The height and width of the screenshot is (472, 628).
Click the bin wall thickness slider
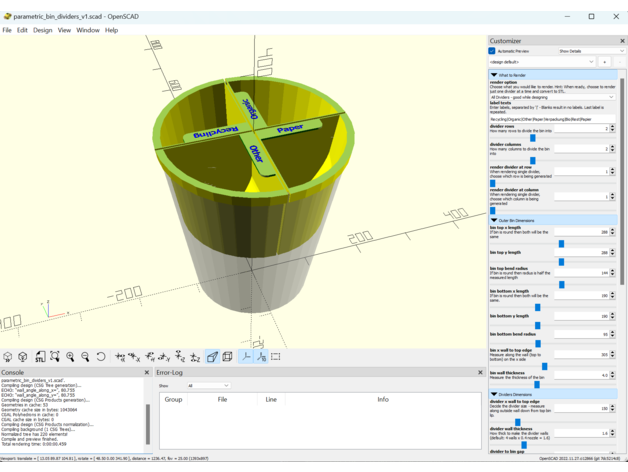coord(536,384)
